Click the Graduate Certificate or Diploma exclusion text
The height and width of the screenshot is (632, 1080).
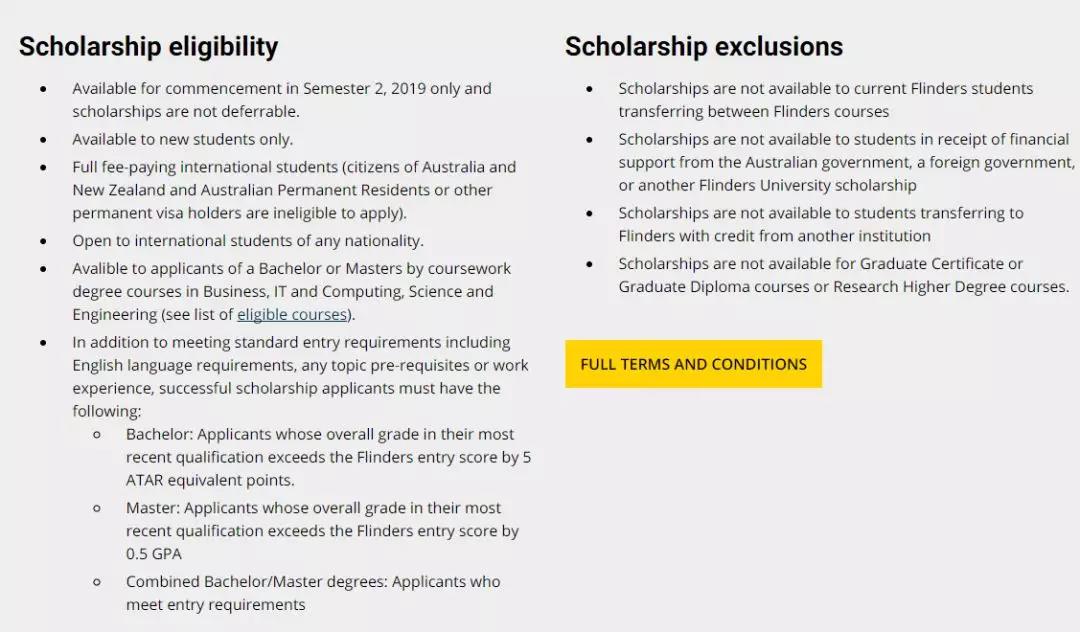pos(844,275)
